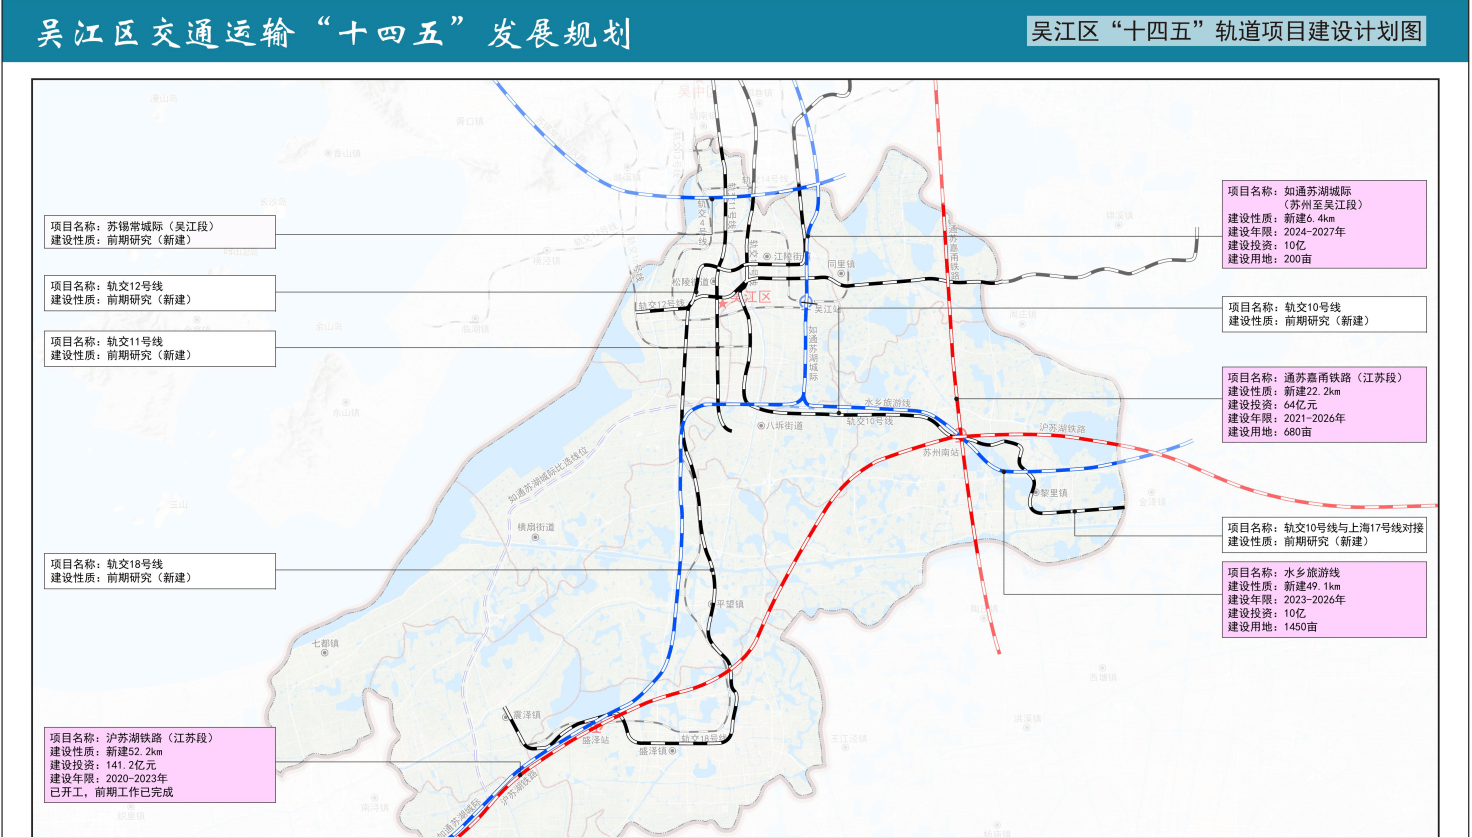Click 建设用地:1450亩 text
This screenshot has height=838, width=1472.
(1272, 627)
